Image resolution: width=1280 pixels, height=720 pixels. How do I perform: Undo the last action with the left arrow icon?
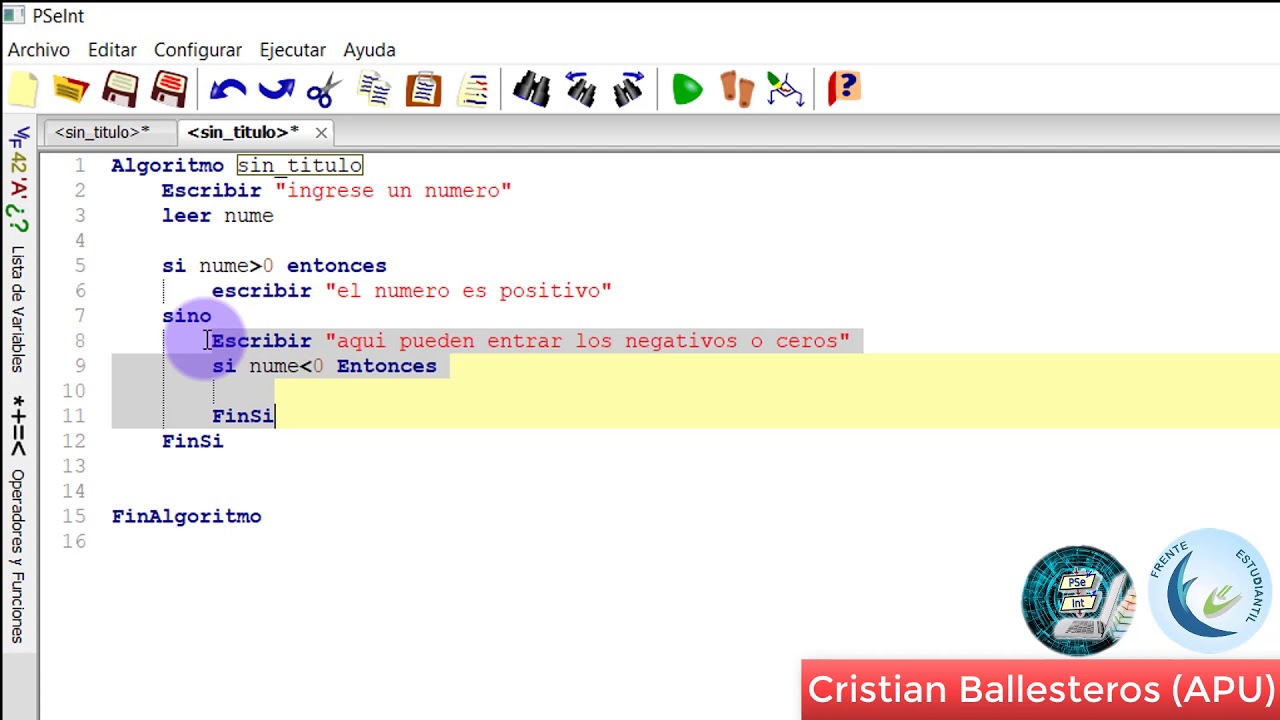tap(228, 90)
